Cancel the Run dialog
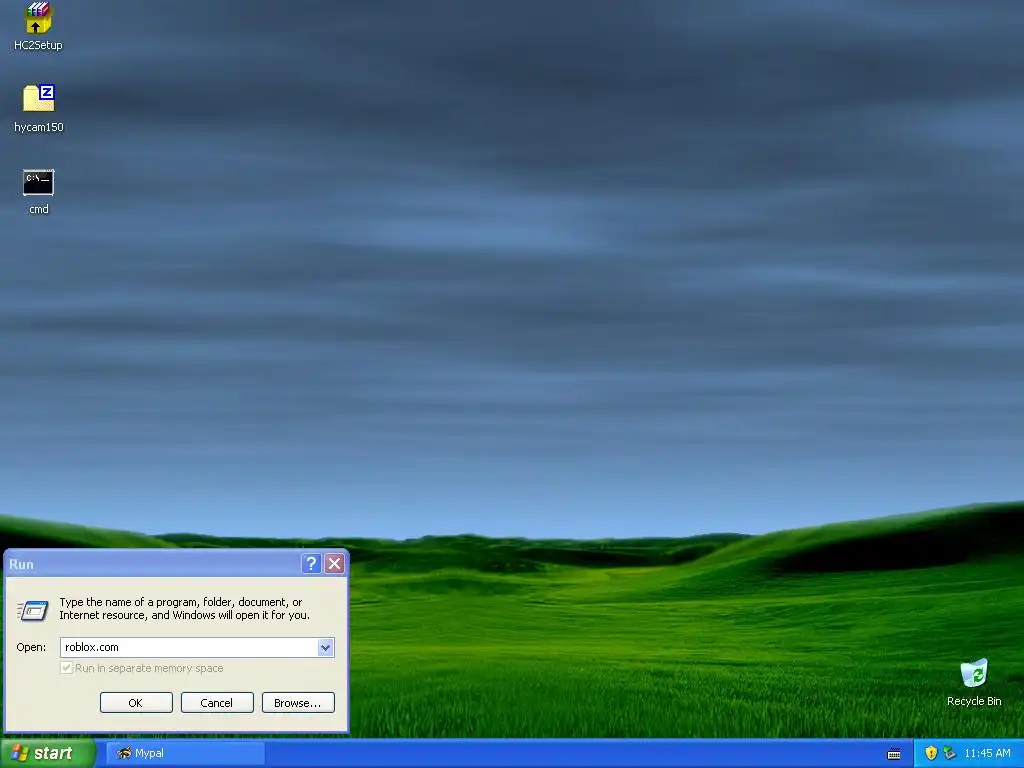The height and width of the screenshot is (768, 1024). point(217,703)
